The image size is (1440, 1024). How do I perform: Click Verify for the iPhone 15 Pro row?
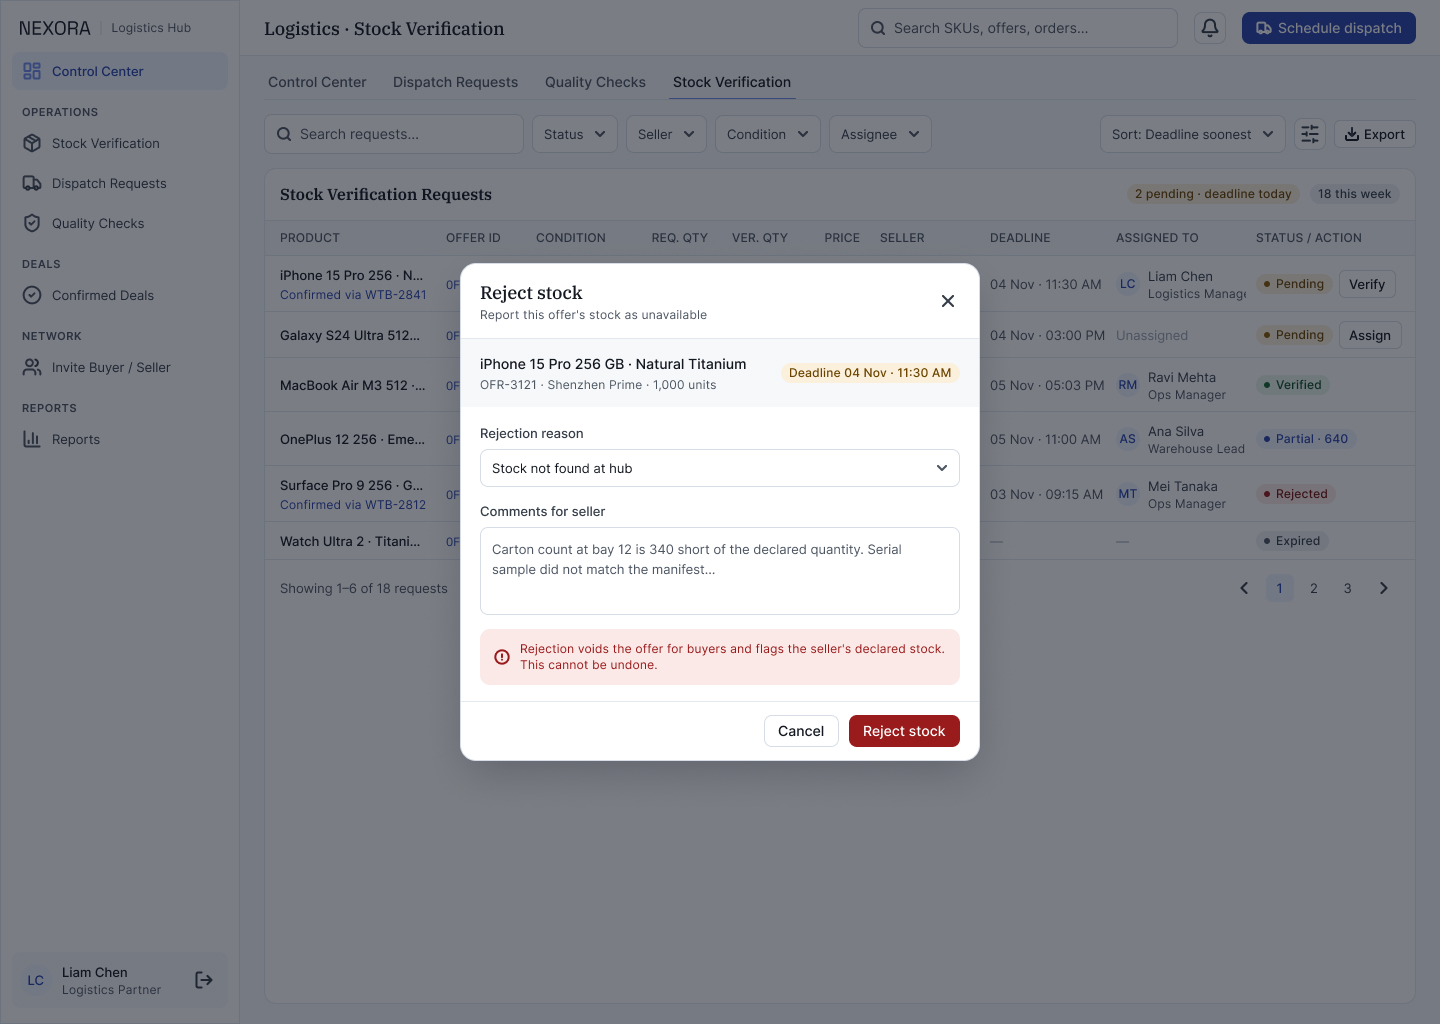pyautogui.click(x=1367, y=284)
